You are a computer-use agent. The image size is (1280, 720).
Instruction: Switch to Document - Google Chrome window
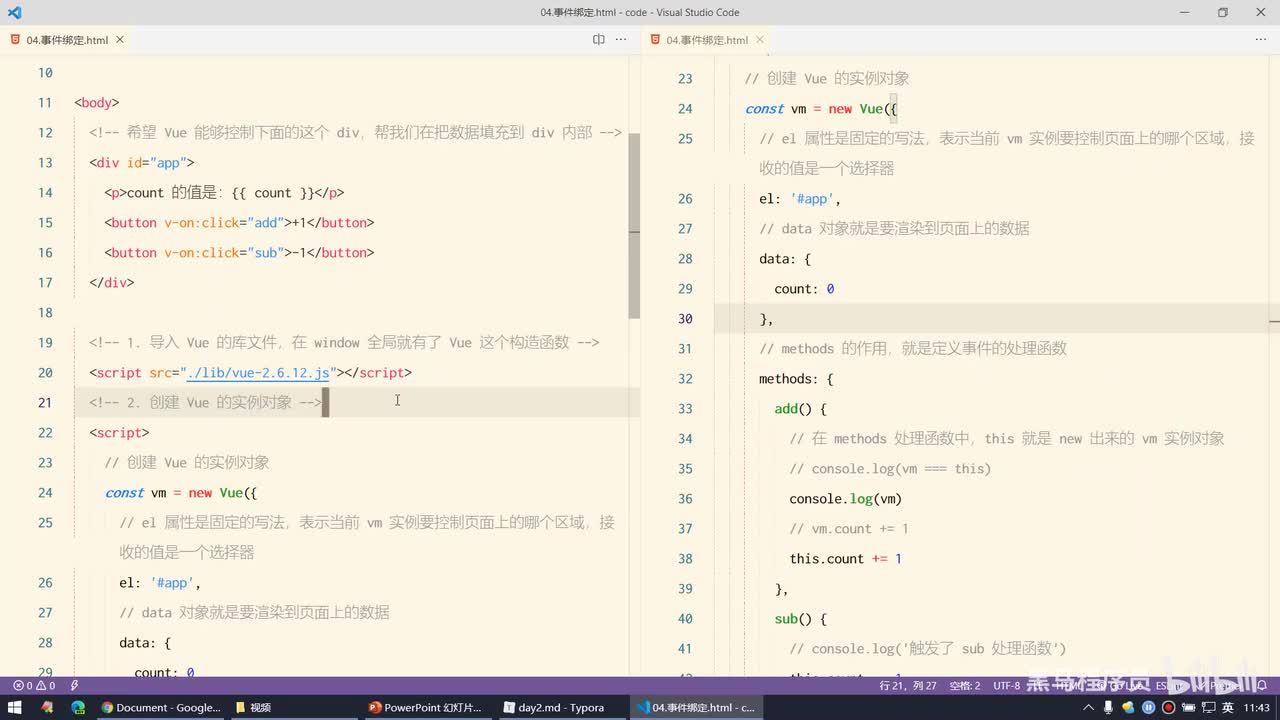[161, 707]
